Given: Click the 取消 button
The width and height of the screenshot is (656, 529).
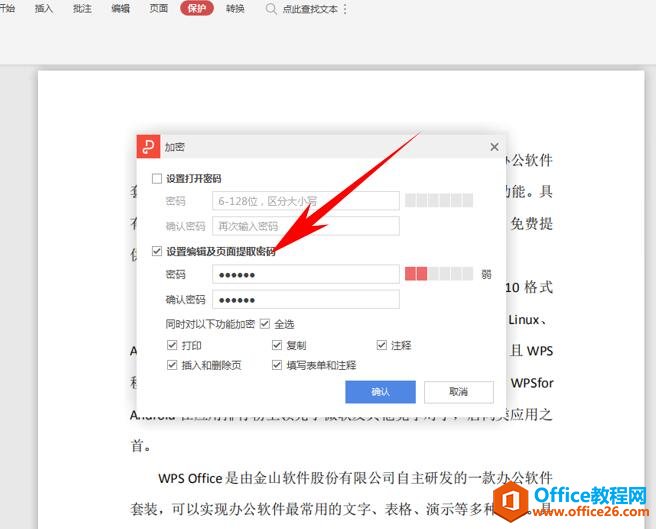Looking at the screenshot, I should pos(459,392).
